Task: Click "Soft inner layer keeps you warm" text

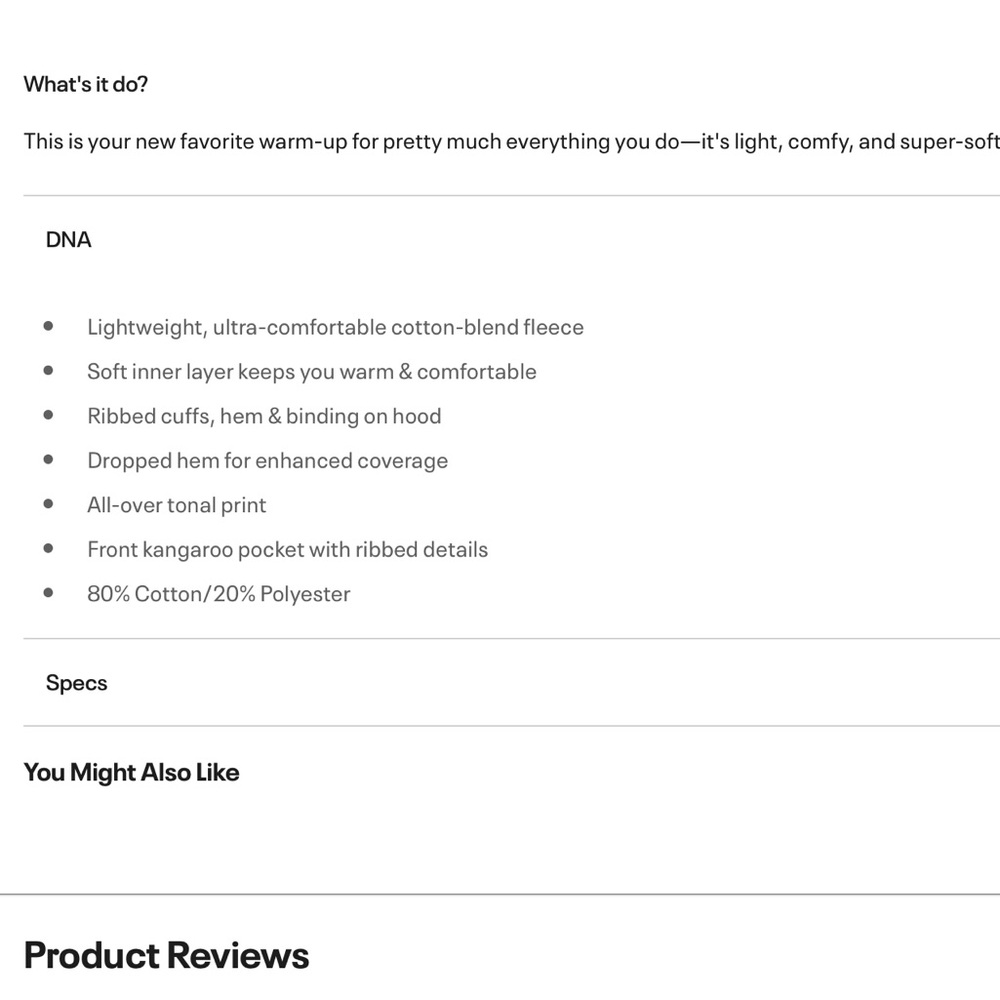Action: pos(311,372)
